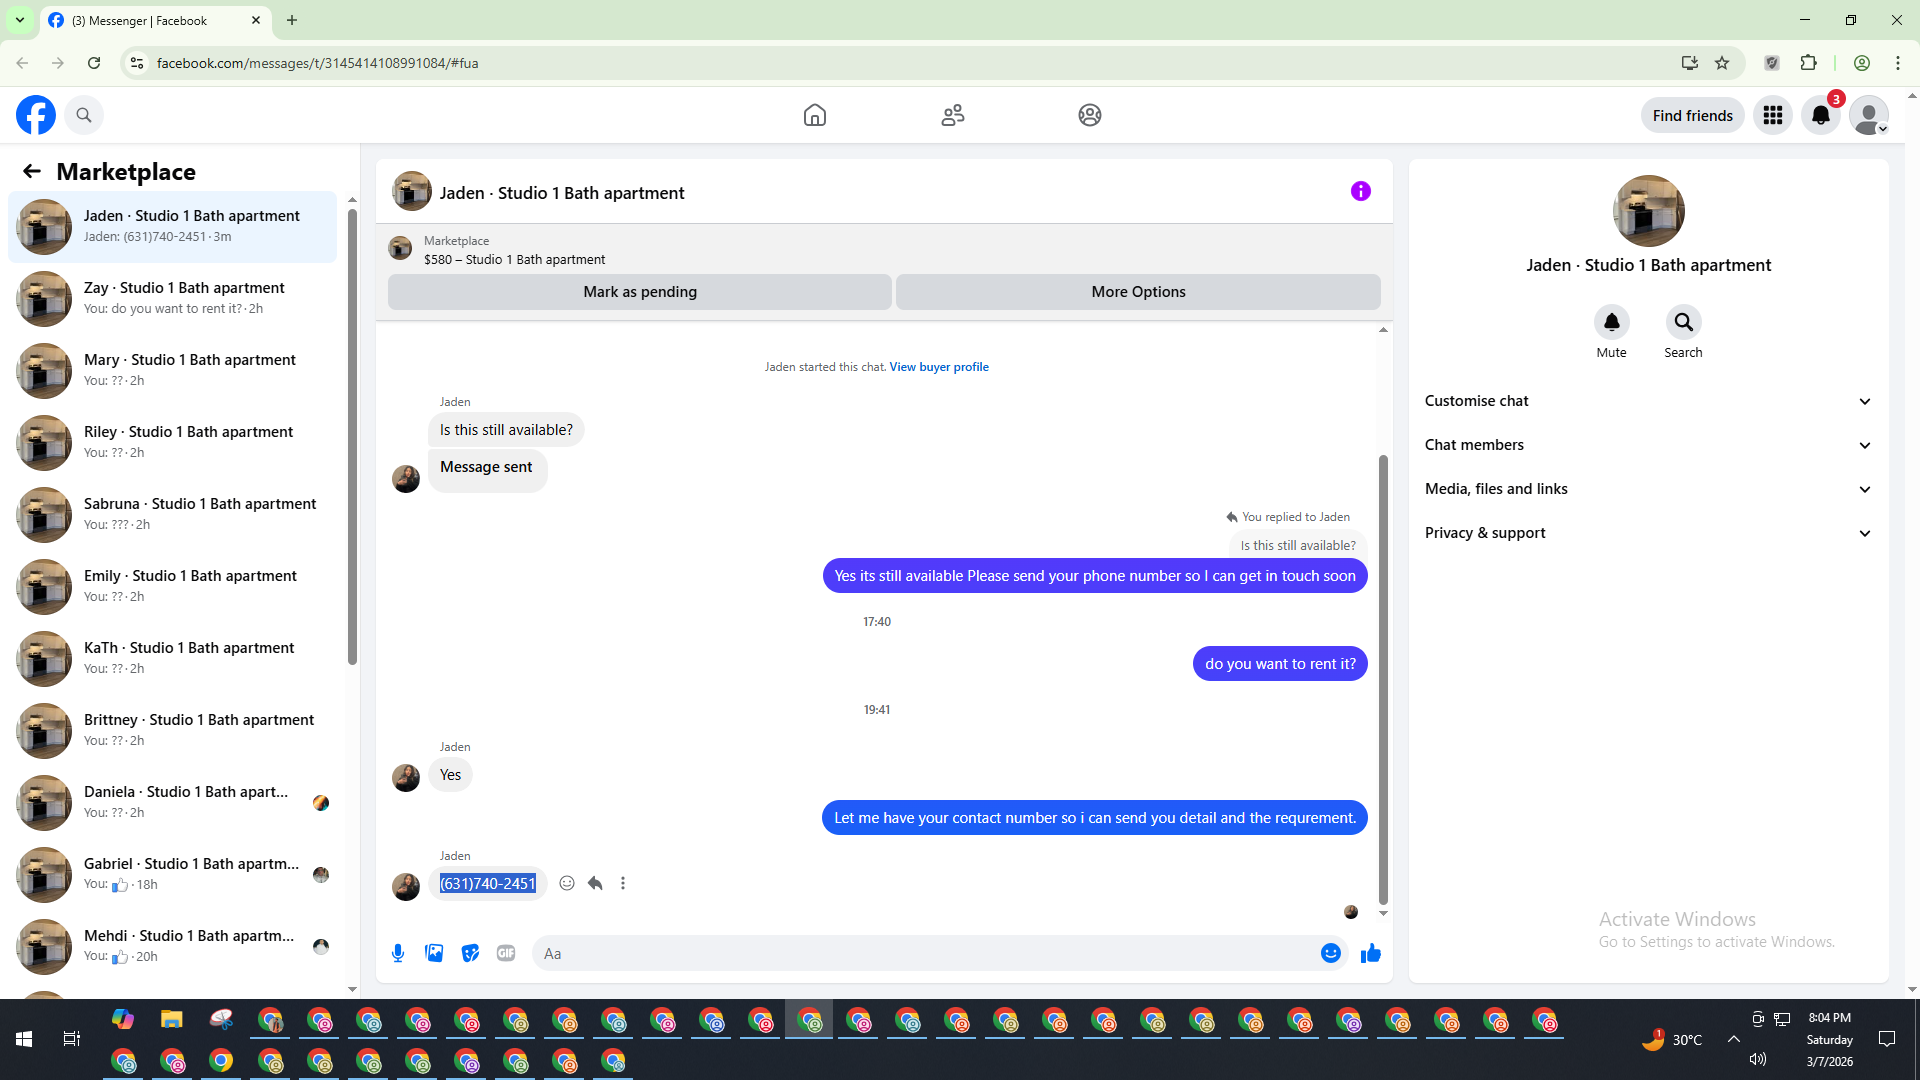The height and width of the screenshot is (1080, 1920).
Task: Open site information icon in address bar
Action: [x=137, y=63]
